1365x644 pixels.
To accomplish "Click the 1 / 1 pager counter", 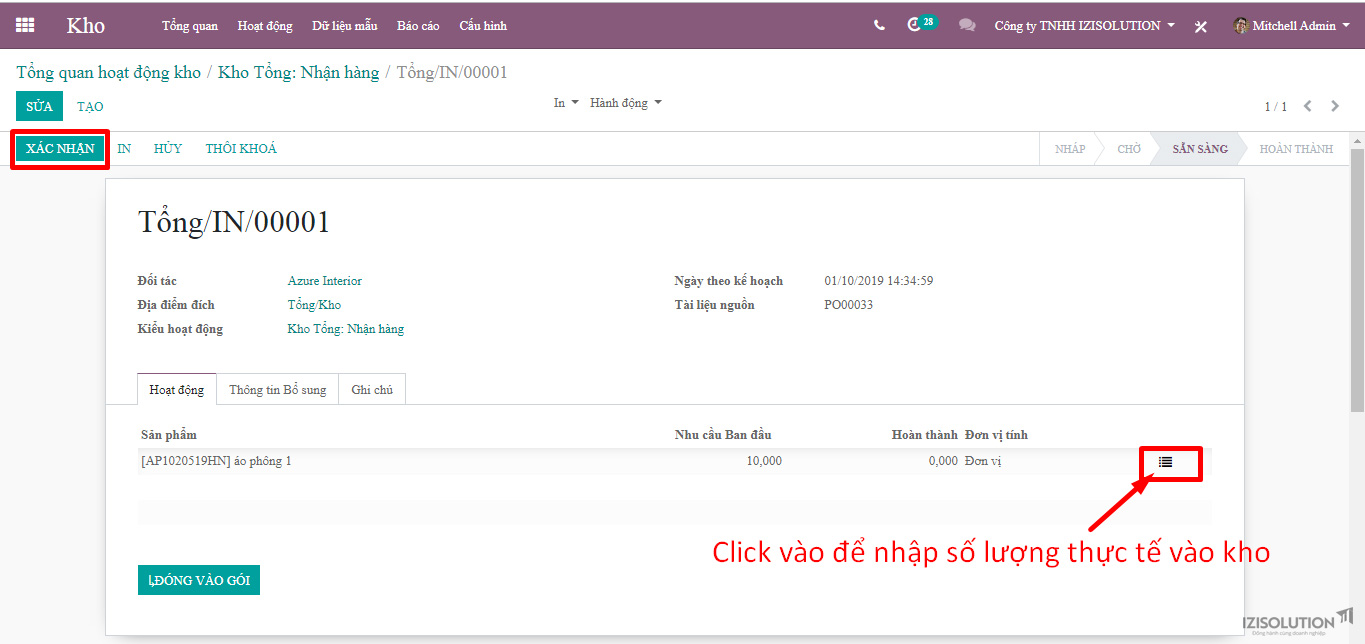I will point(1275,106).
